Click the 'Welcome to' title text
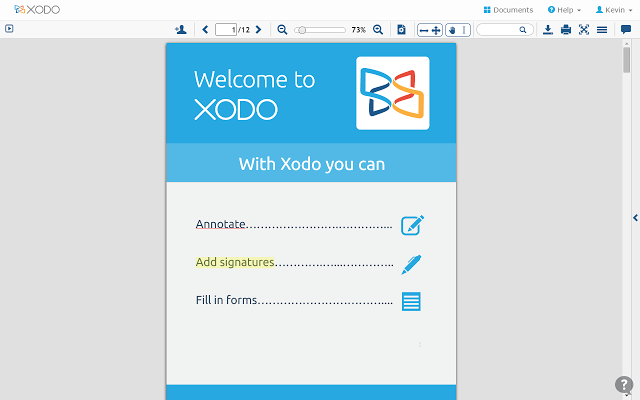 click(x=255, y=79)
